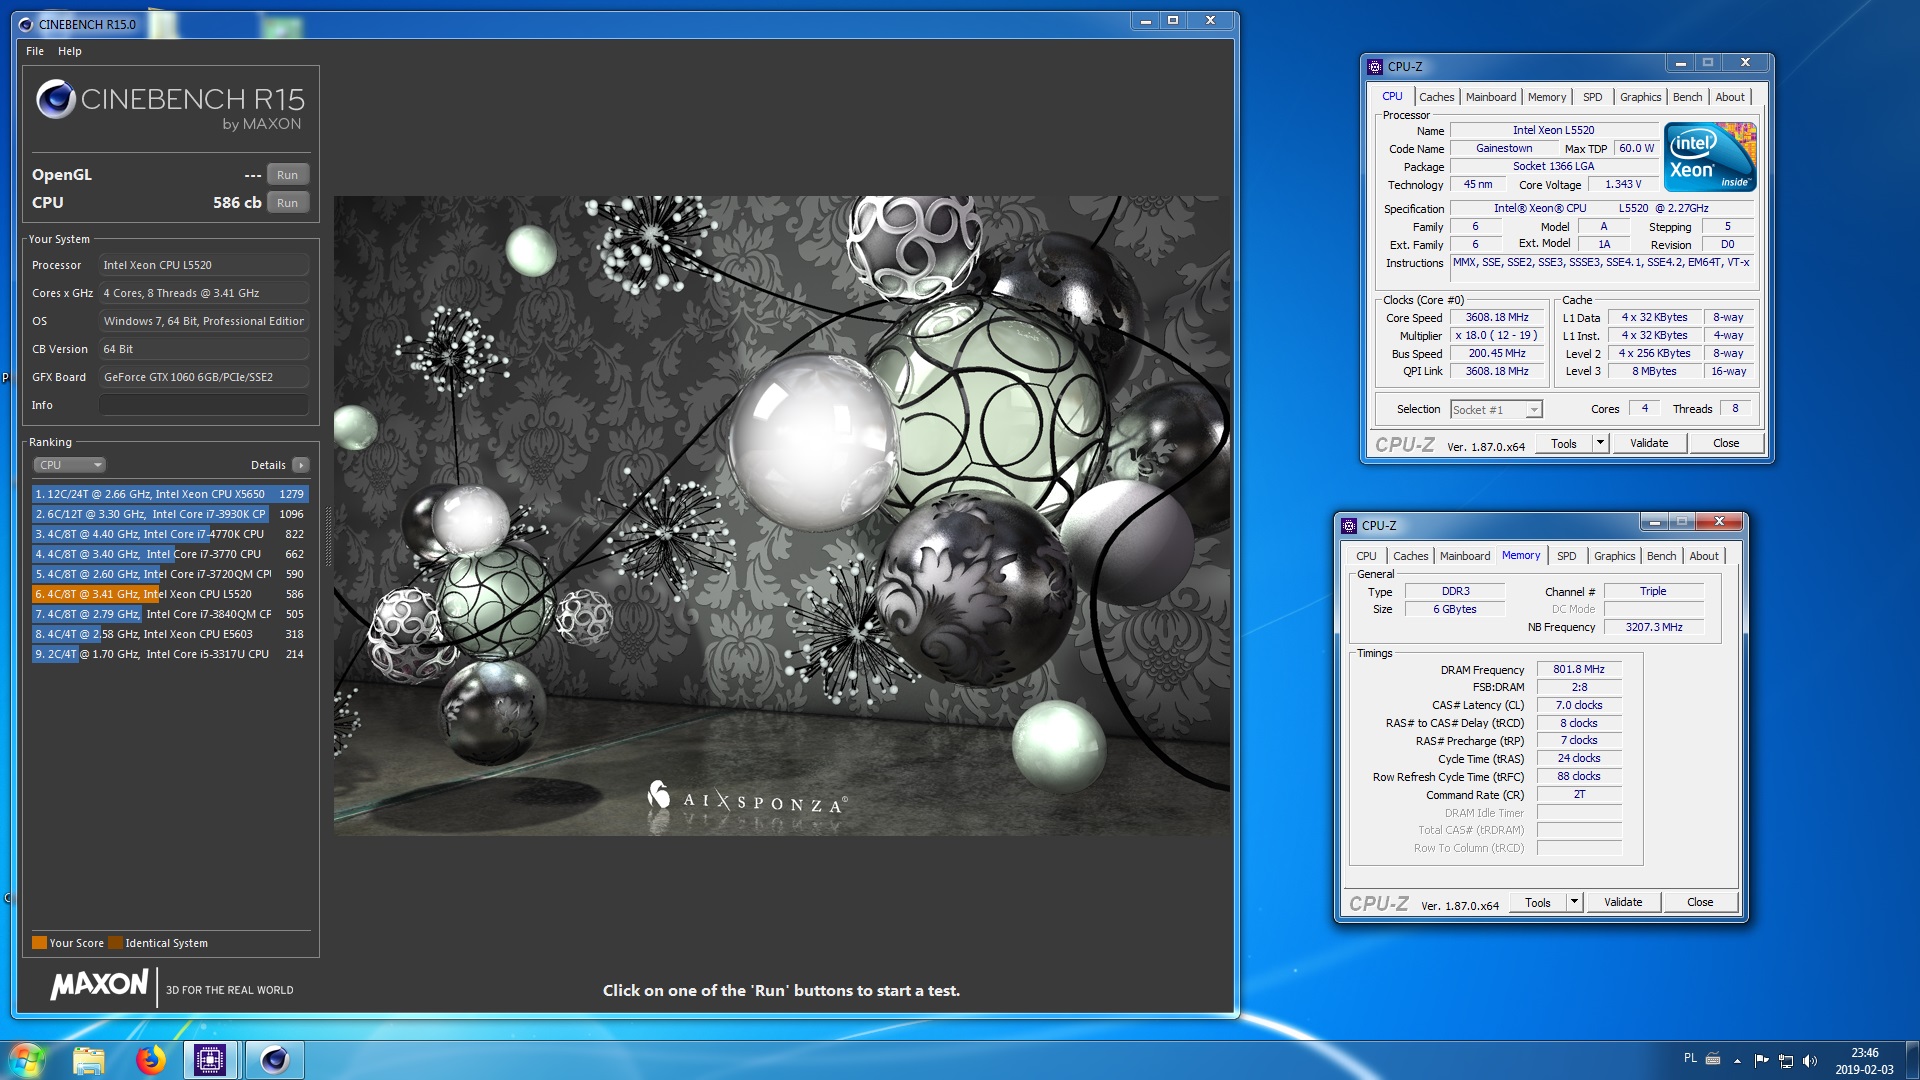Open the CPU ranking dropdown
The height and width of the screenshot is (1080, 1920).
pyautogui.click(x=69, y=465)
